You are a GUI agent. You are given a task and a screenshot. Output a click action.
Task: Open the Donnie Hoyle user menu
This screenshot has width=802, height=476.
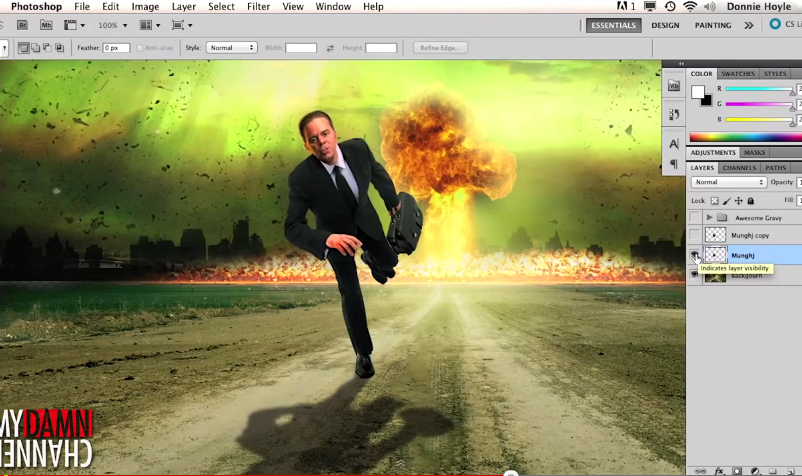(x=759, y=7)
